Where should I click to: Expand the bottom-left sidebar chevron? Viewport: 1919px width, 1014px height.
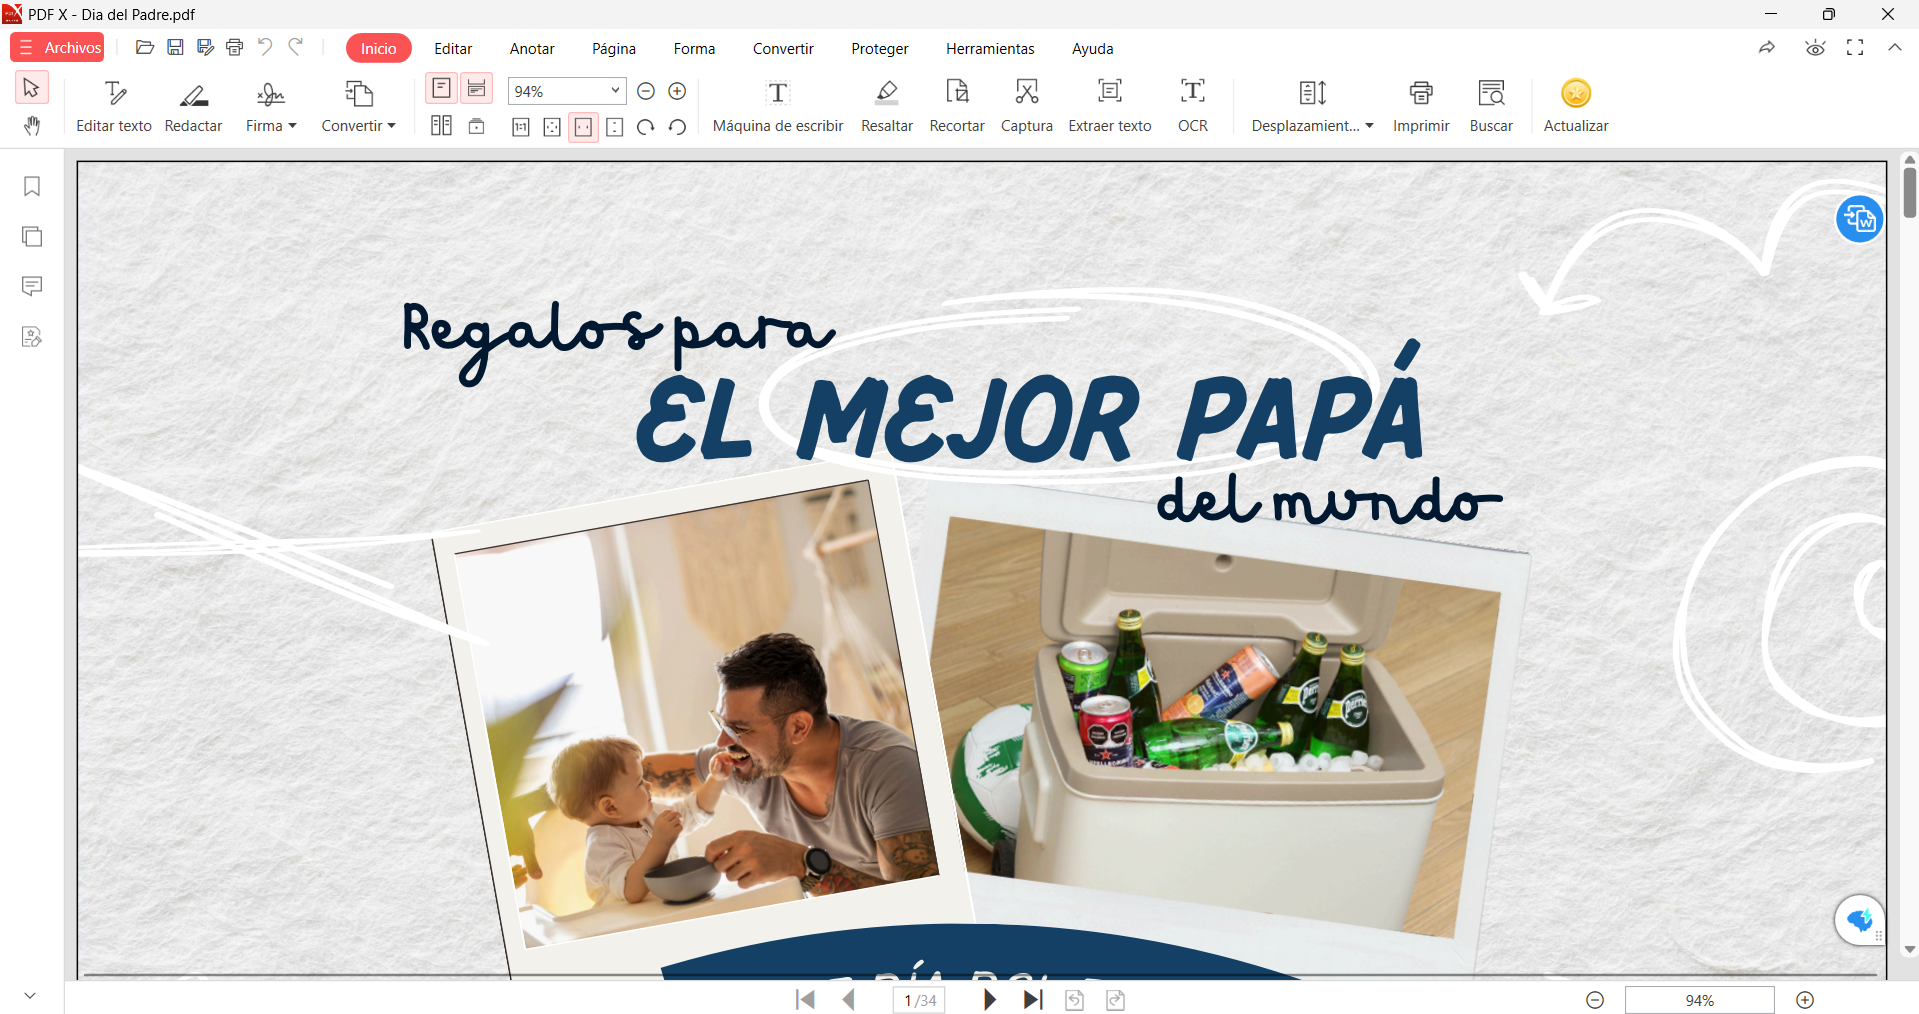pos(30,996)
